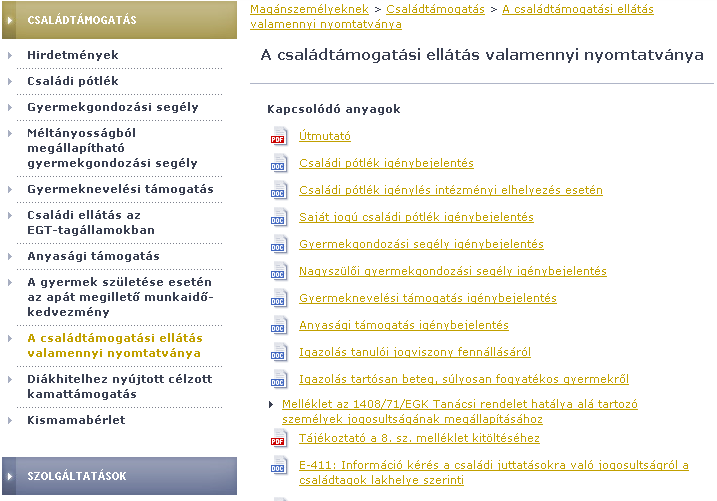Open the Melléklet az 1408/71/EGK Tanácsi rendelet link

tap(460, 411)
